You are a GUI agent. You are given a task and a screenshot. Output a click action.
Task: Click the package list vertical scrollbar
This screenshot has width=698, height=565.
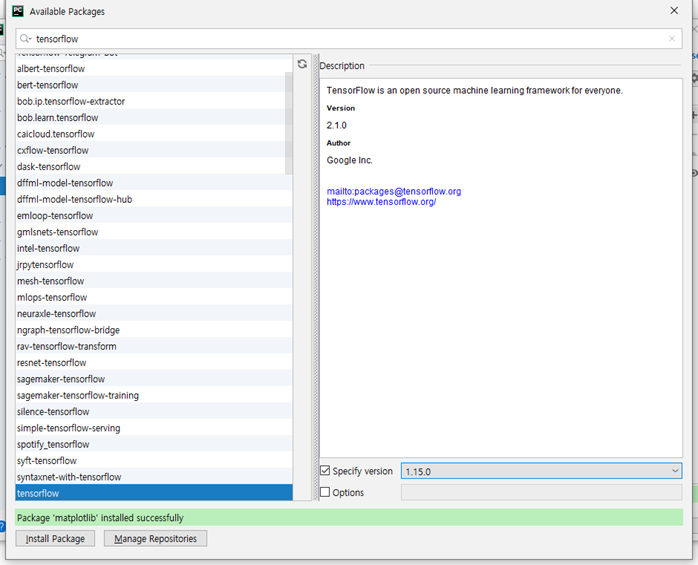tap(288, 123)
